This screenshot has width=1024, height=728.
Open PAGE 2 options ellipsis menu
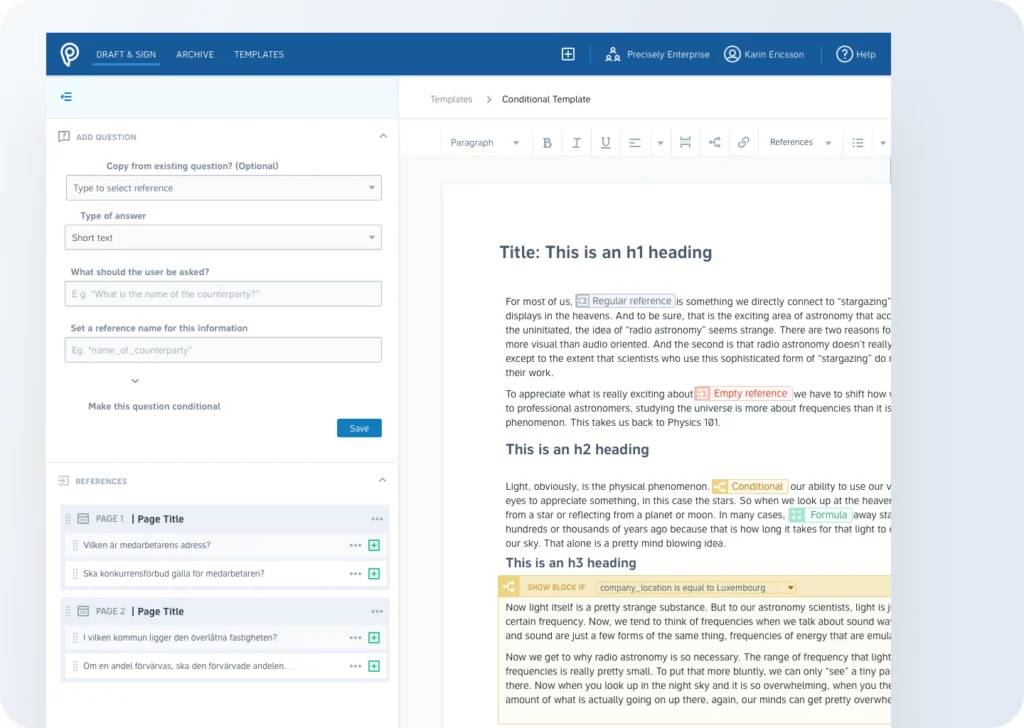pos(377,612)
